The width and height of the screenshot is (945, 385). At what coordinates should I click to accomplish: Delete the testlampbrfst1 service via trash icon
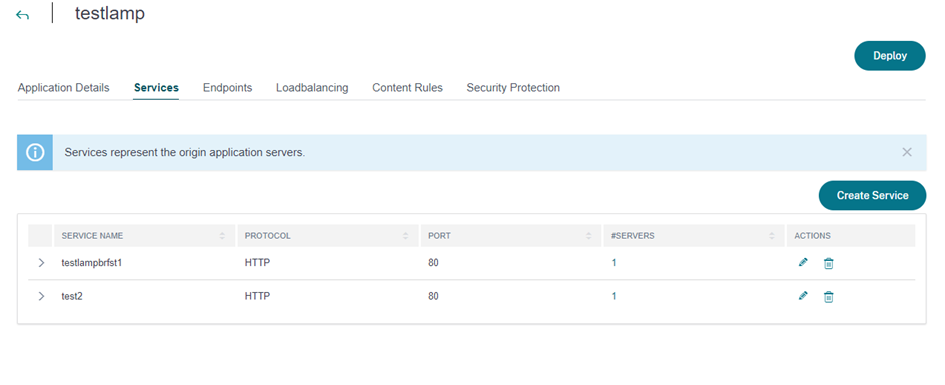pos(829,263)
